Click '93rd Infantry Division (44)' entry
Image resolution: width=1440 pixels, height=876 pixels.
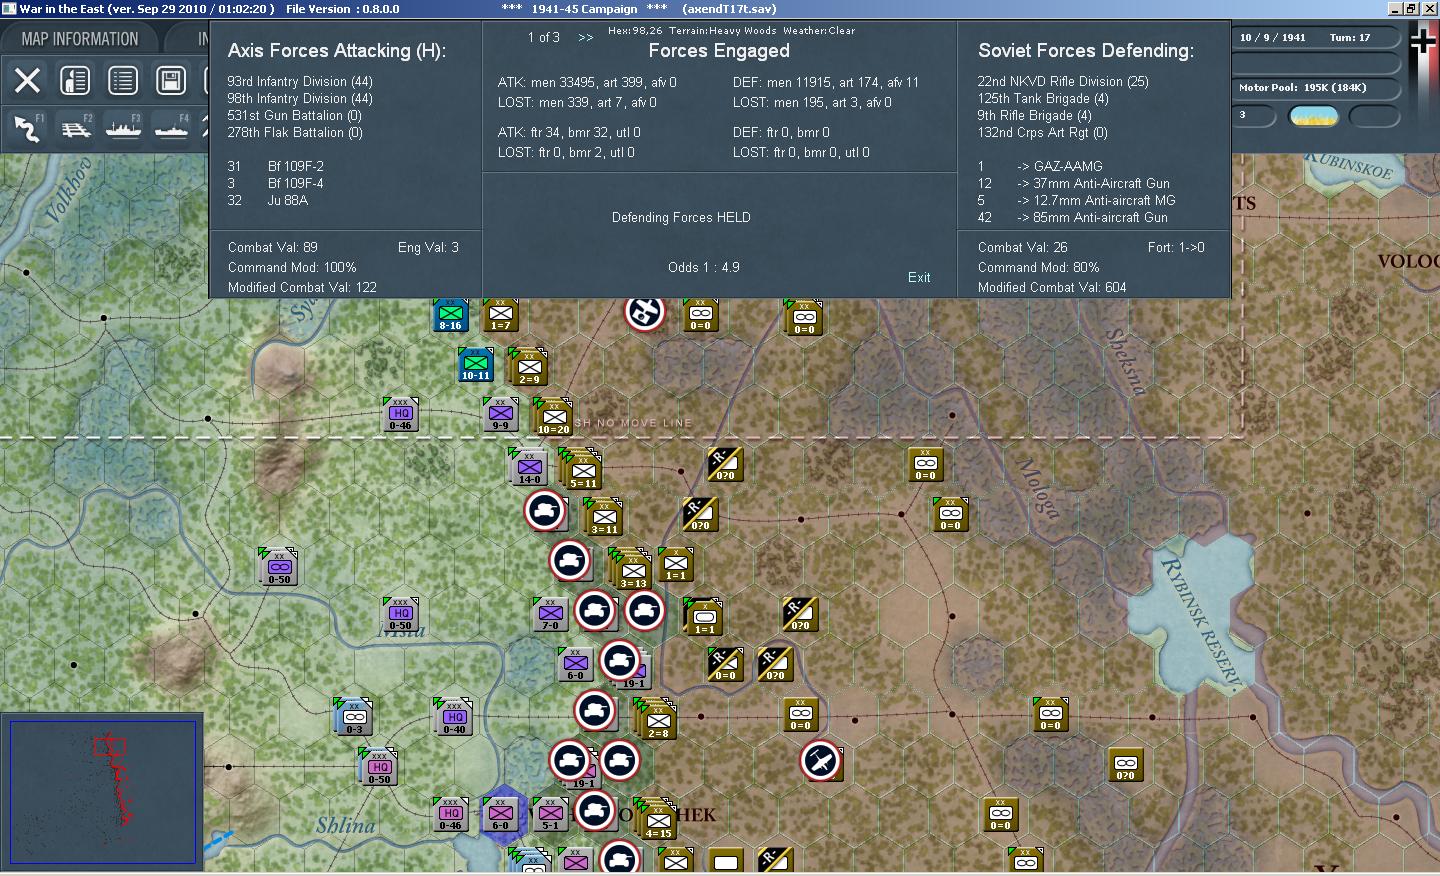tap(300, 82)
